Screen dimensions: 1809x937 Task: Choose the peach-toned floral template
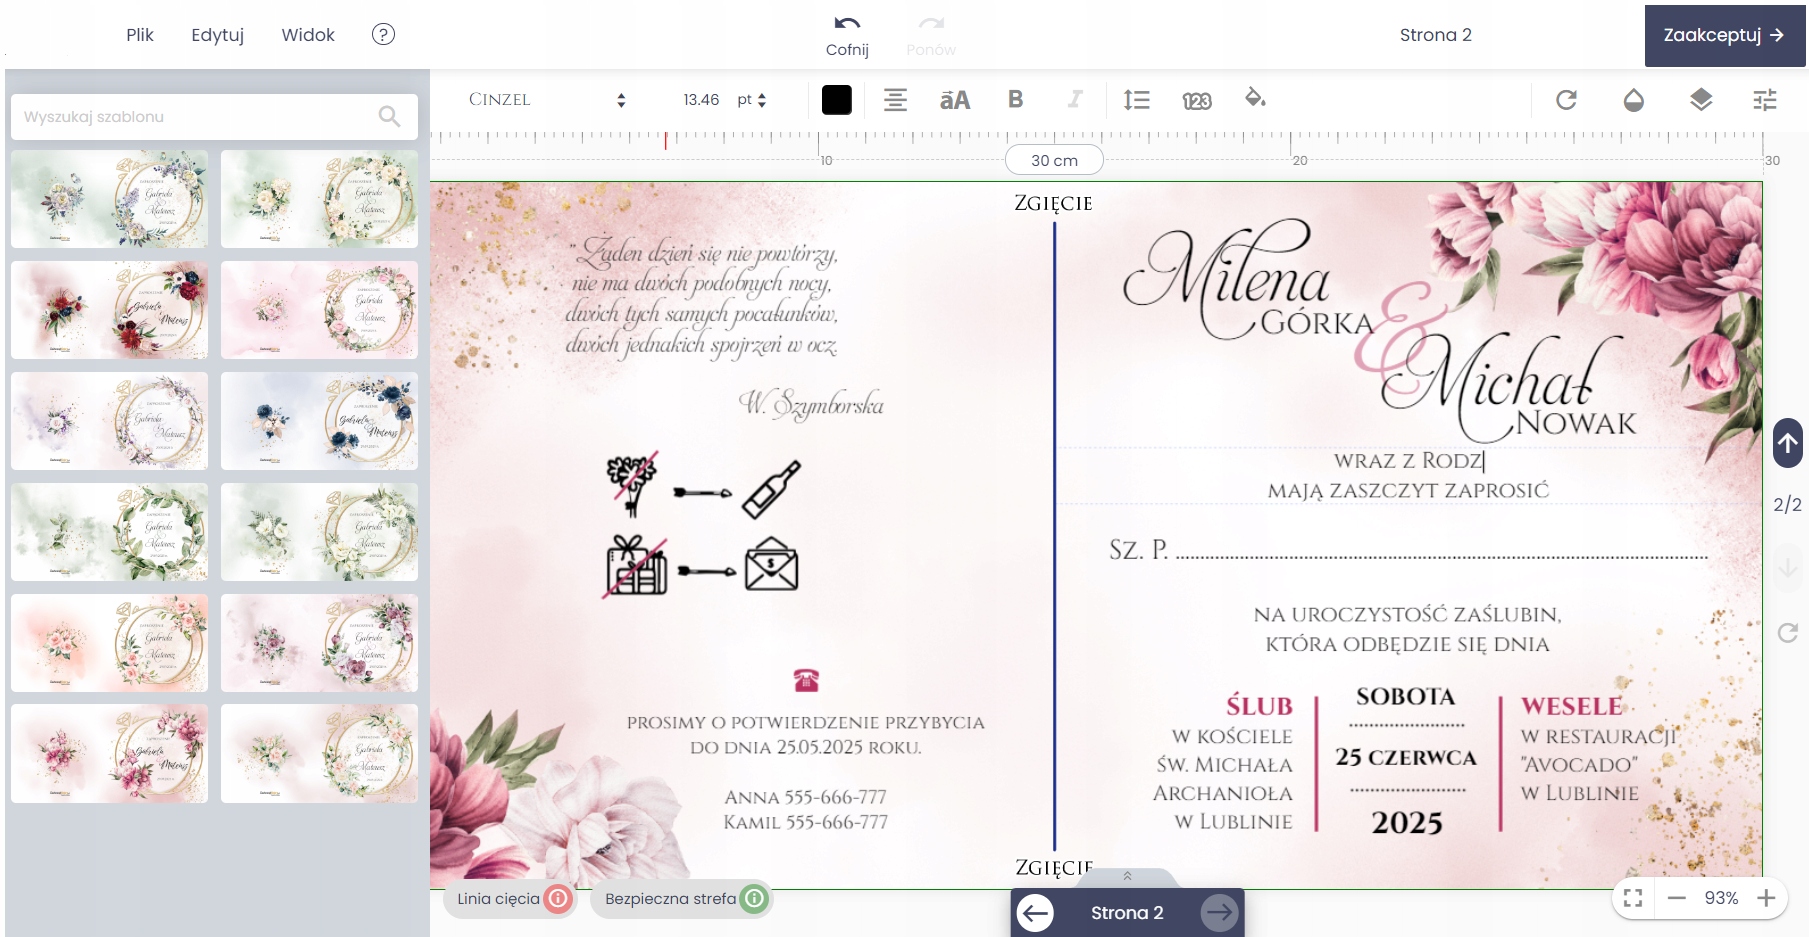[x=110, y=643]
